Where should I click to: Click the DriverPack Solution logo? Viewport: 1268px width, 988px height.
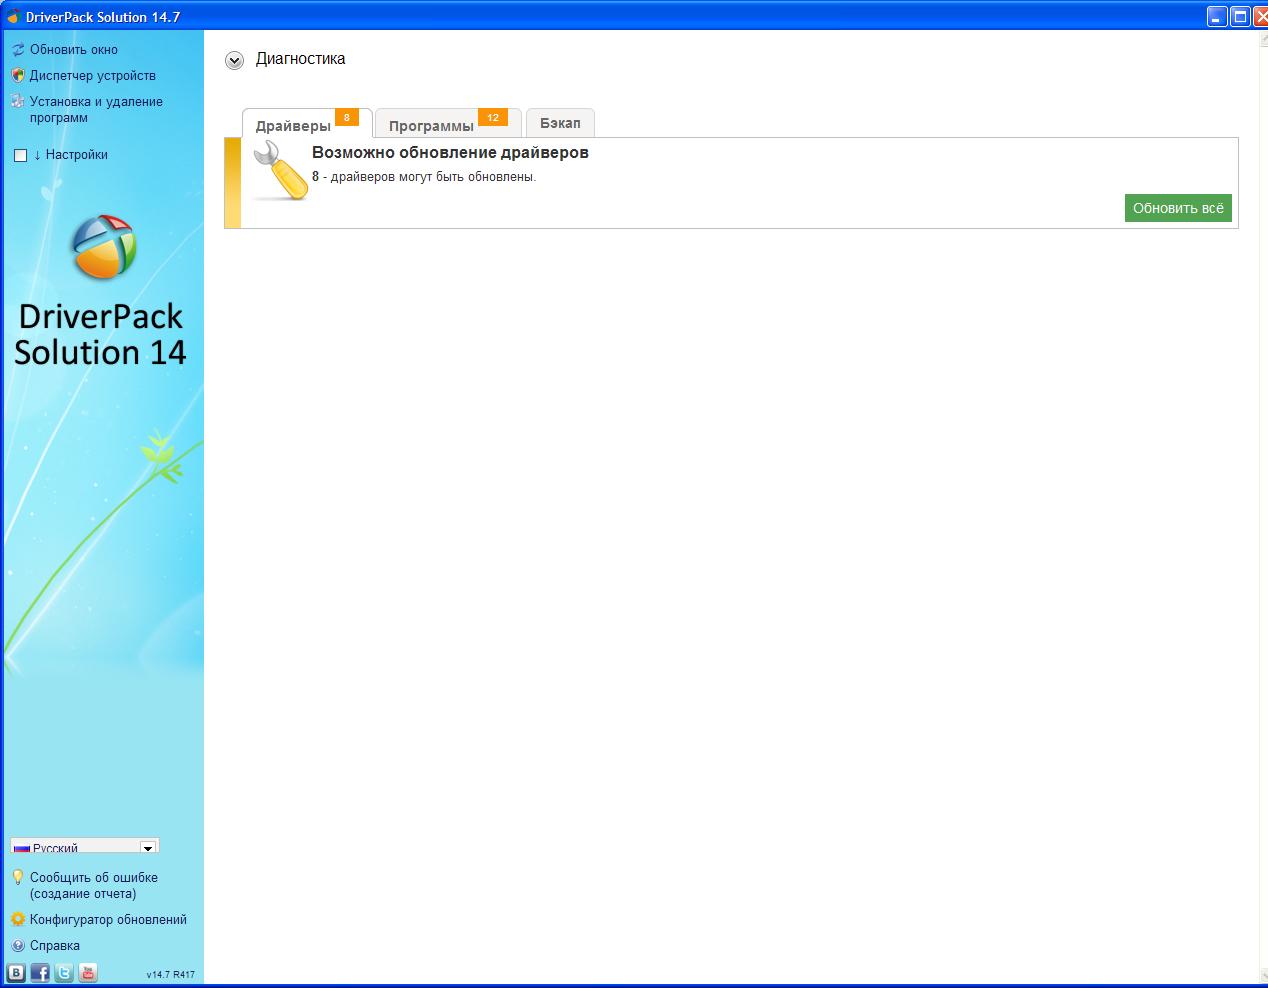103,248
